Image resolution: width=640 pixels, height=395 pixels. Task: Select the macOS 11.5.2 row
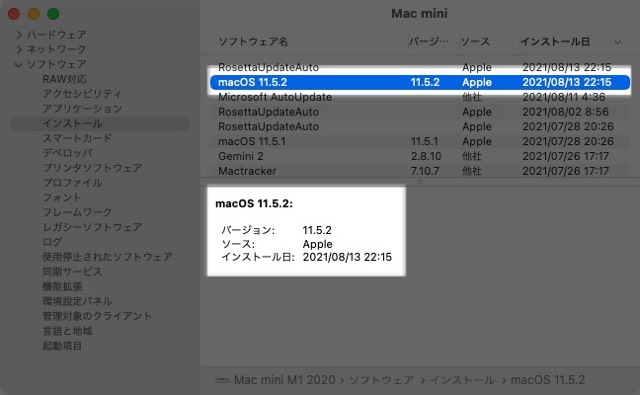point(420,82)
